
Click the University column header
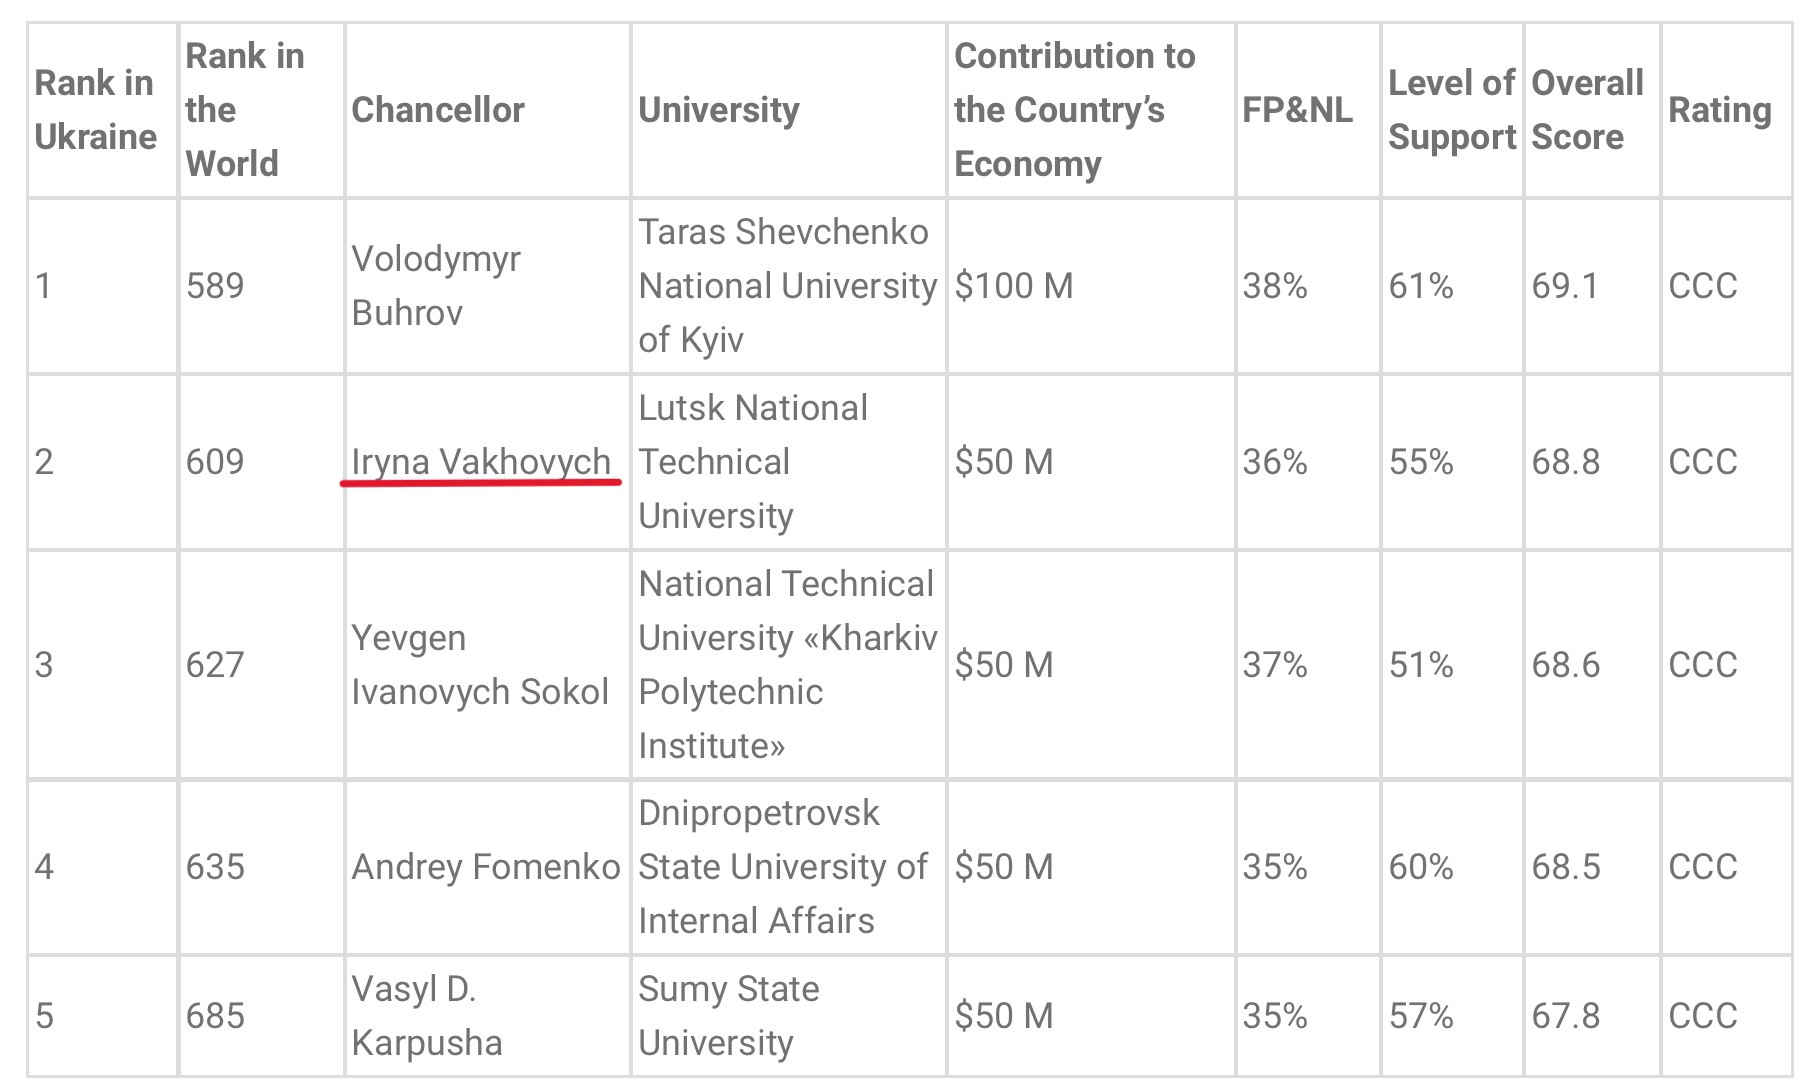718,110
